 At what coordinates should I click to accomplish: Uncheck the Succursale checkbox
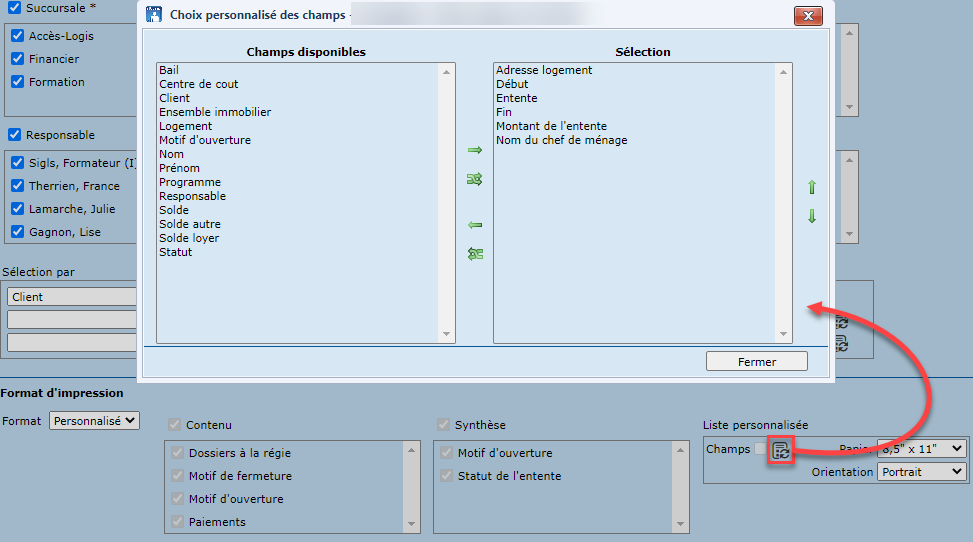(14, 7)
